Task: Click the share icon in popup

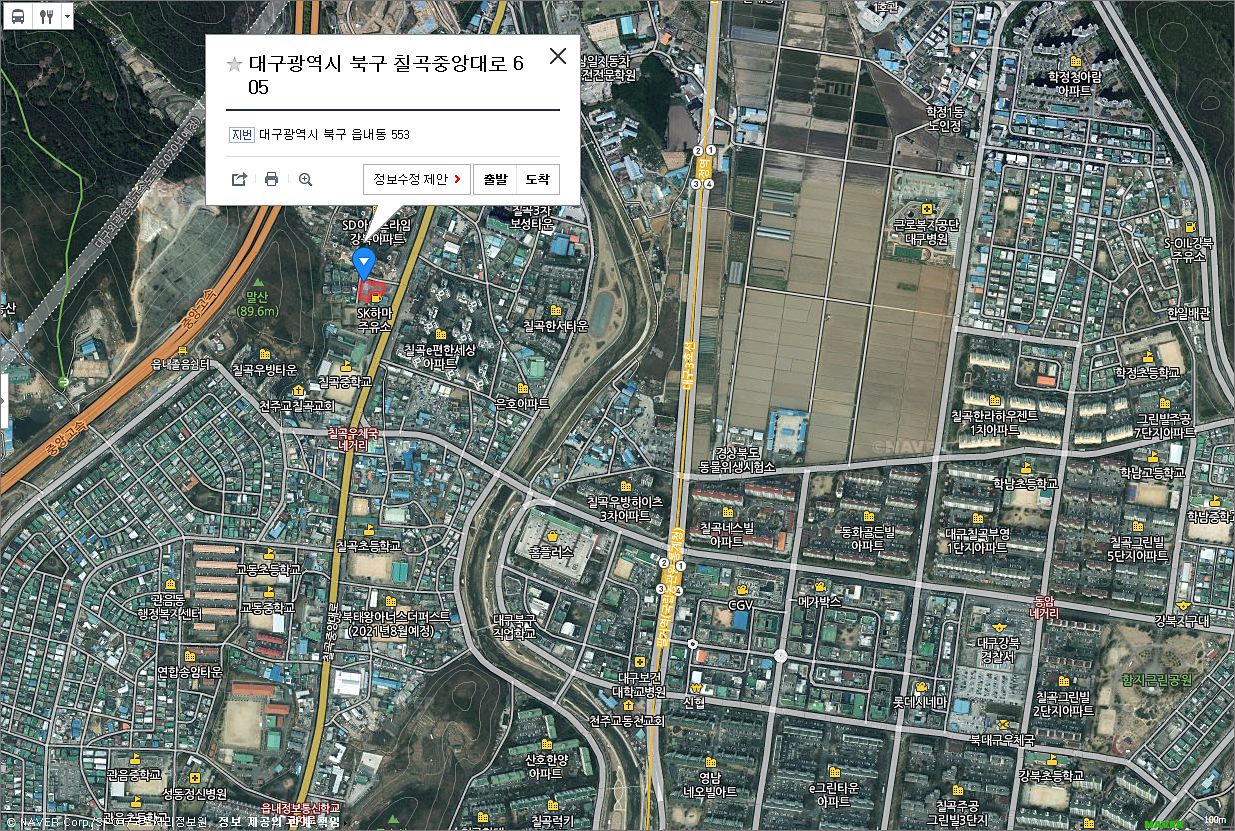Action: coord(239,179)
